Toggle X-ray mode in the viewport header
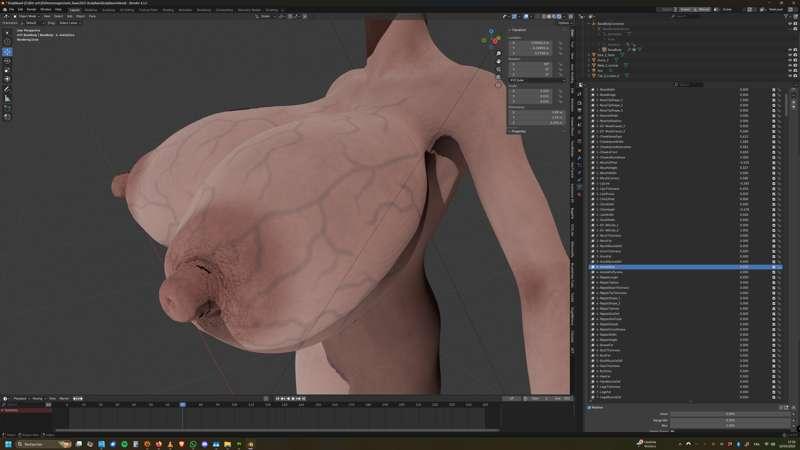 (537, 16)
